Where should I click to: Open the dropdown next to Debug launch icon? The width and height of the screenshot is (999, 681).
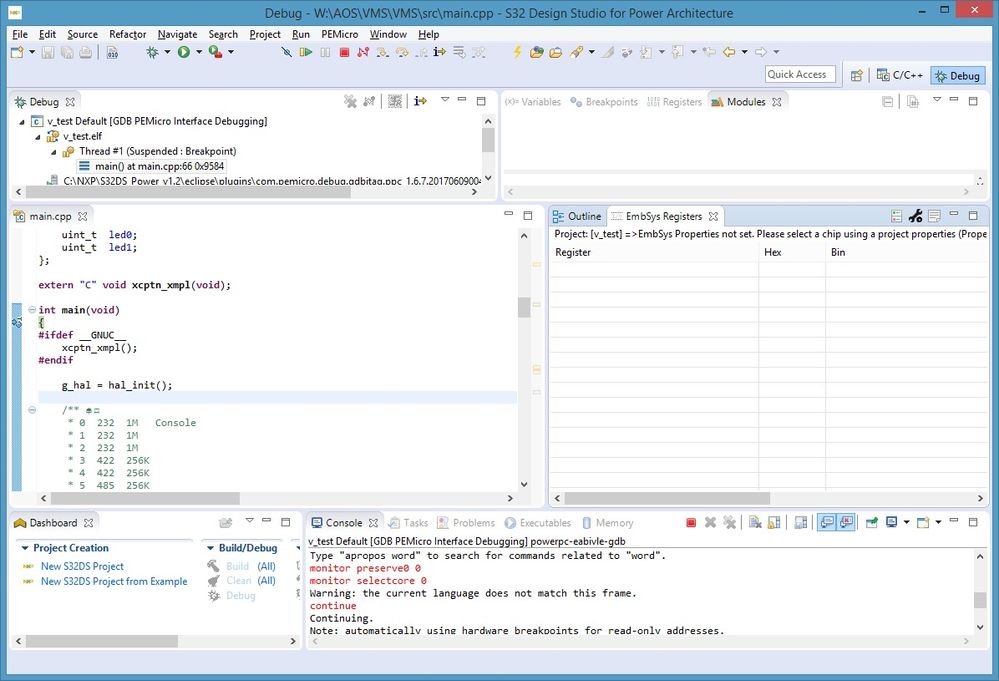pos(167,52)
